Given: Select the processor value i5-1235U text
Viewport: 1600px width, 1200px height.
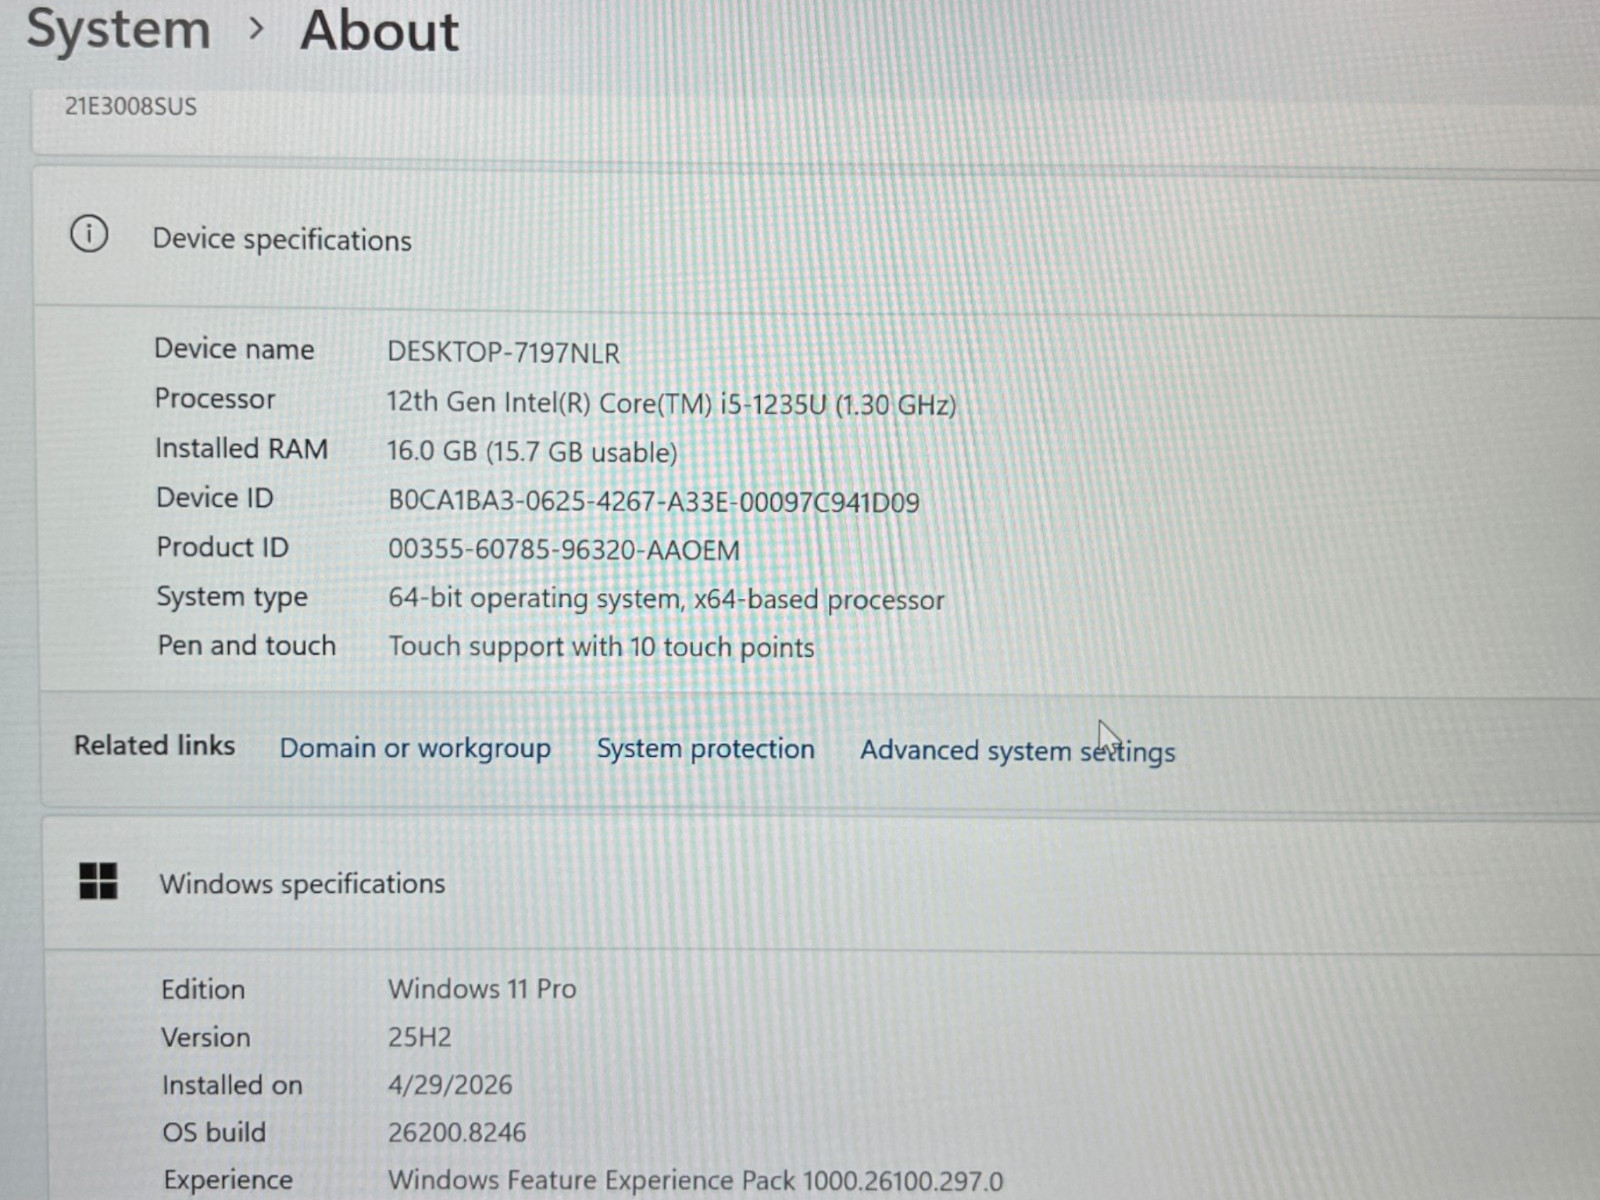Looking at the screenshot, I should pyautogui.click(x=671, y=403).
